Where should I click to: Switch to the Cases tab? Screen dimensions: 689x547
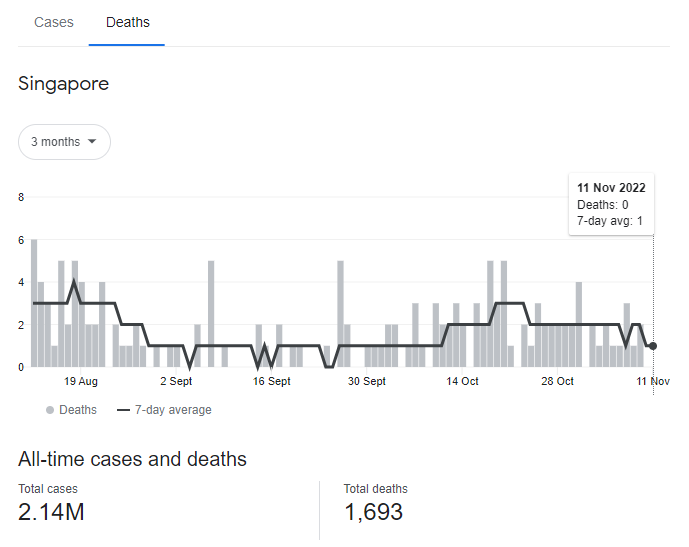click(54, 22)
